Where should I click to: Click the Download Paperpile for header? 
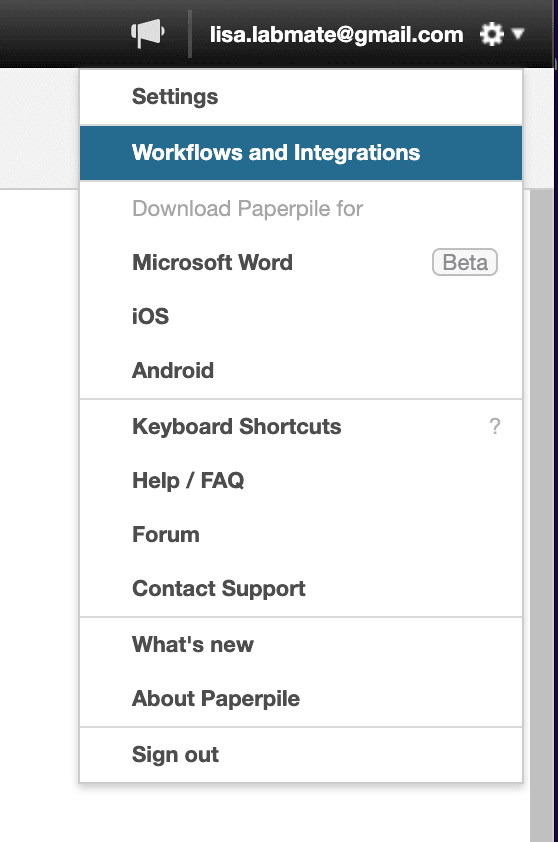click(248, 208)
